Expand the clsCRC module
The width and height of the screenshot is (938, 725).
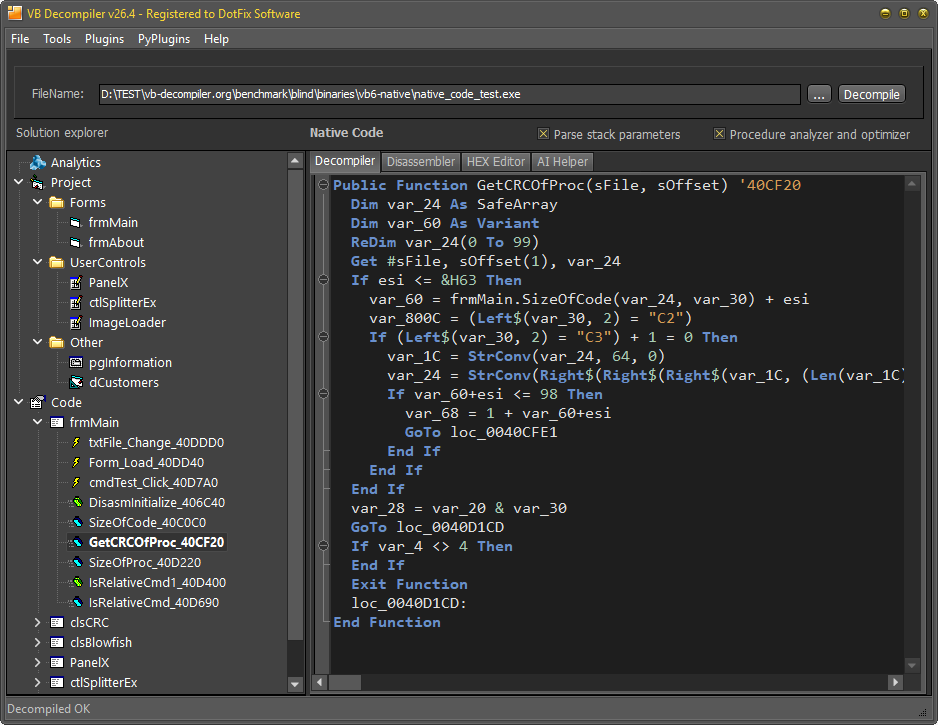(x=38, y=622)
